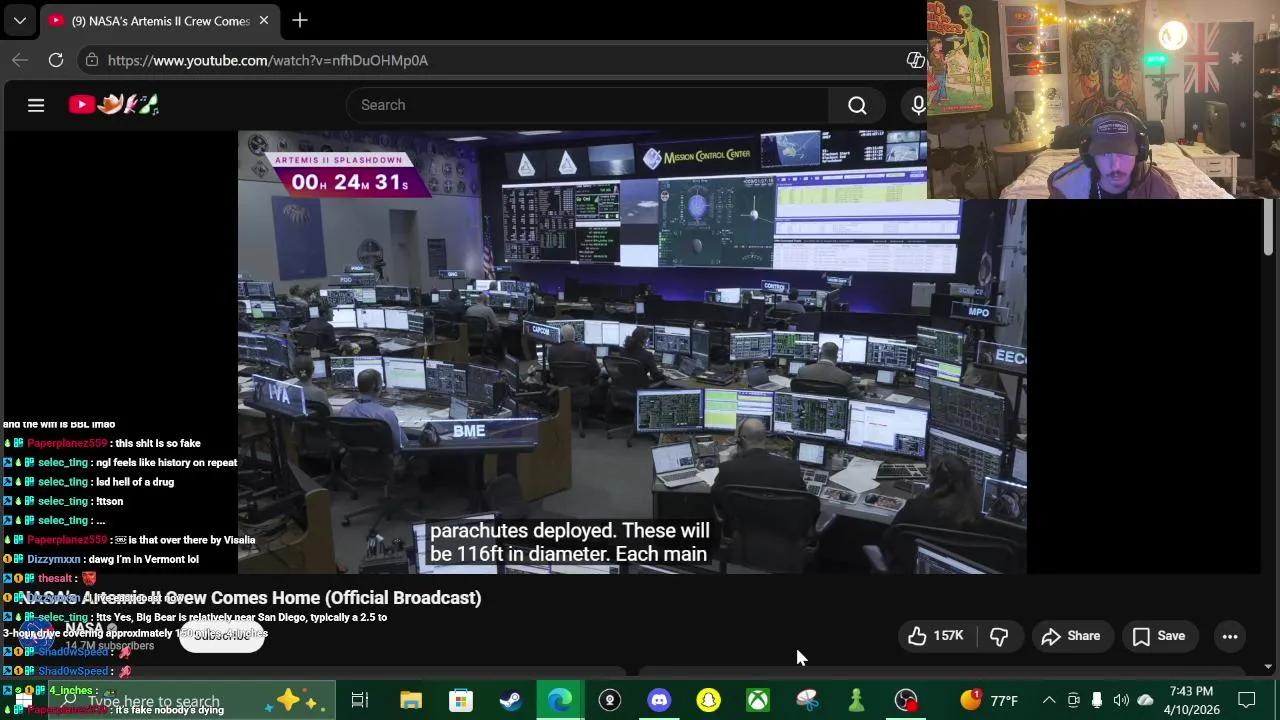1280x720 pixels.
Task: Open File Explorer from the taskbar
Action: [x=410, y=700]
